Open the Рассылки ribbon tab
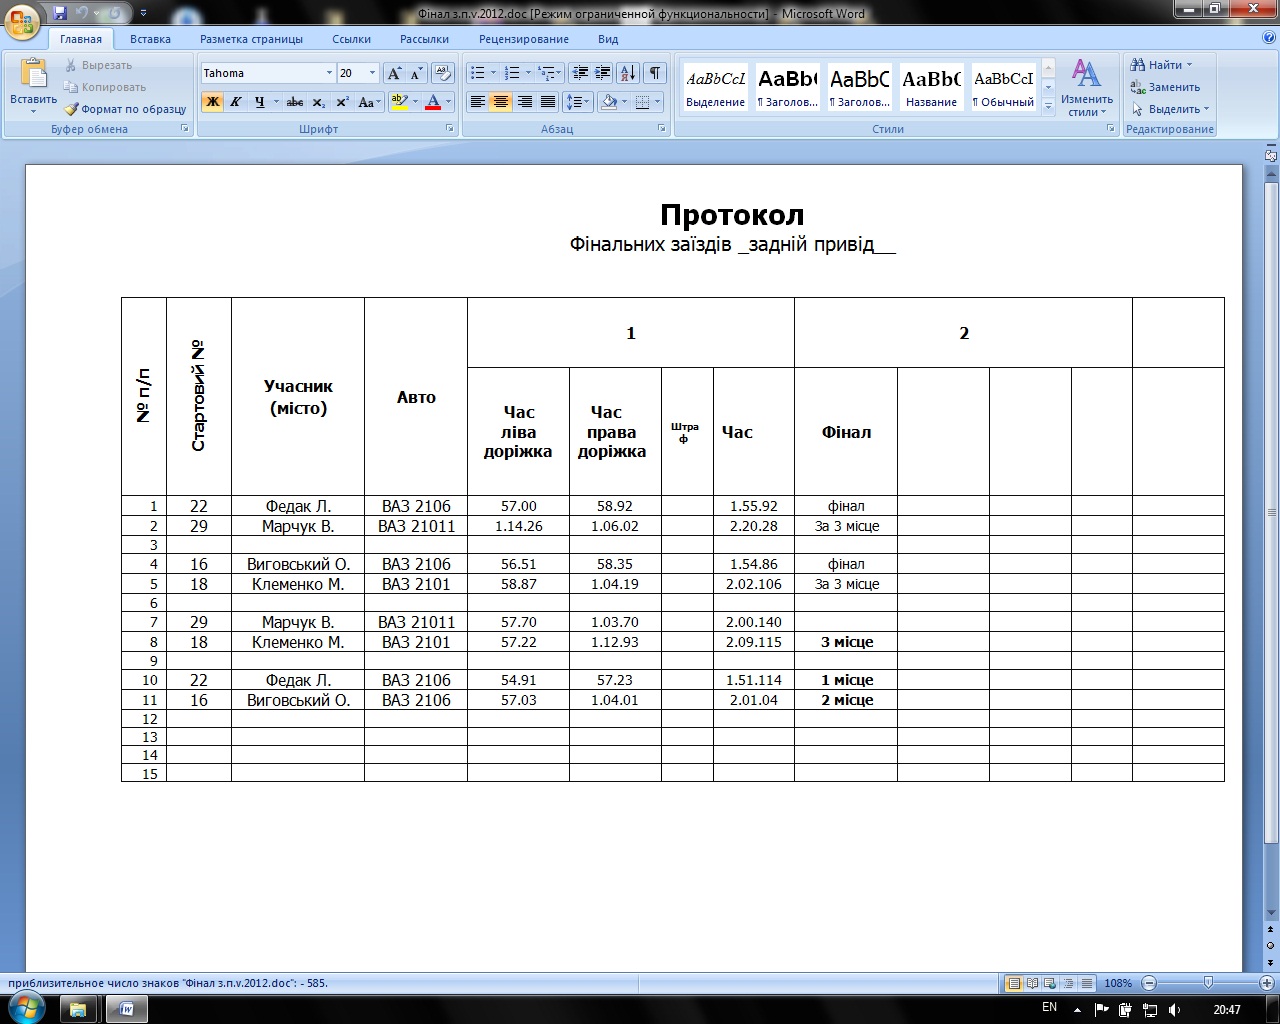This screenshot has width=1280, height=1024. coord(424,39)
